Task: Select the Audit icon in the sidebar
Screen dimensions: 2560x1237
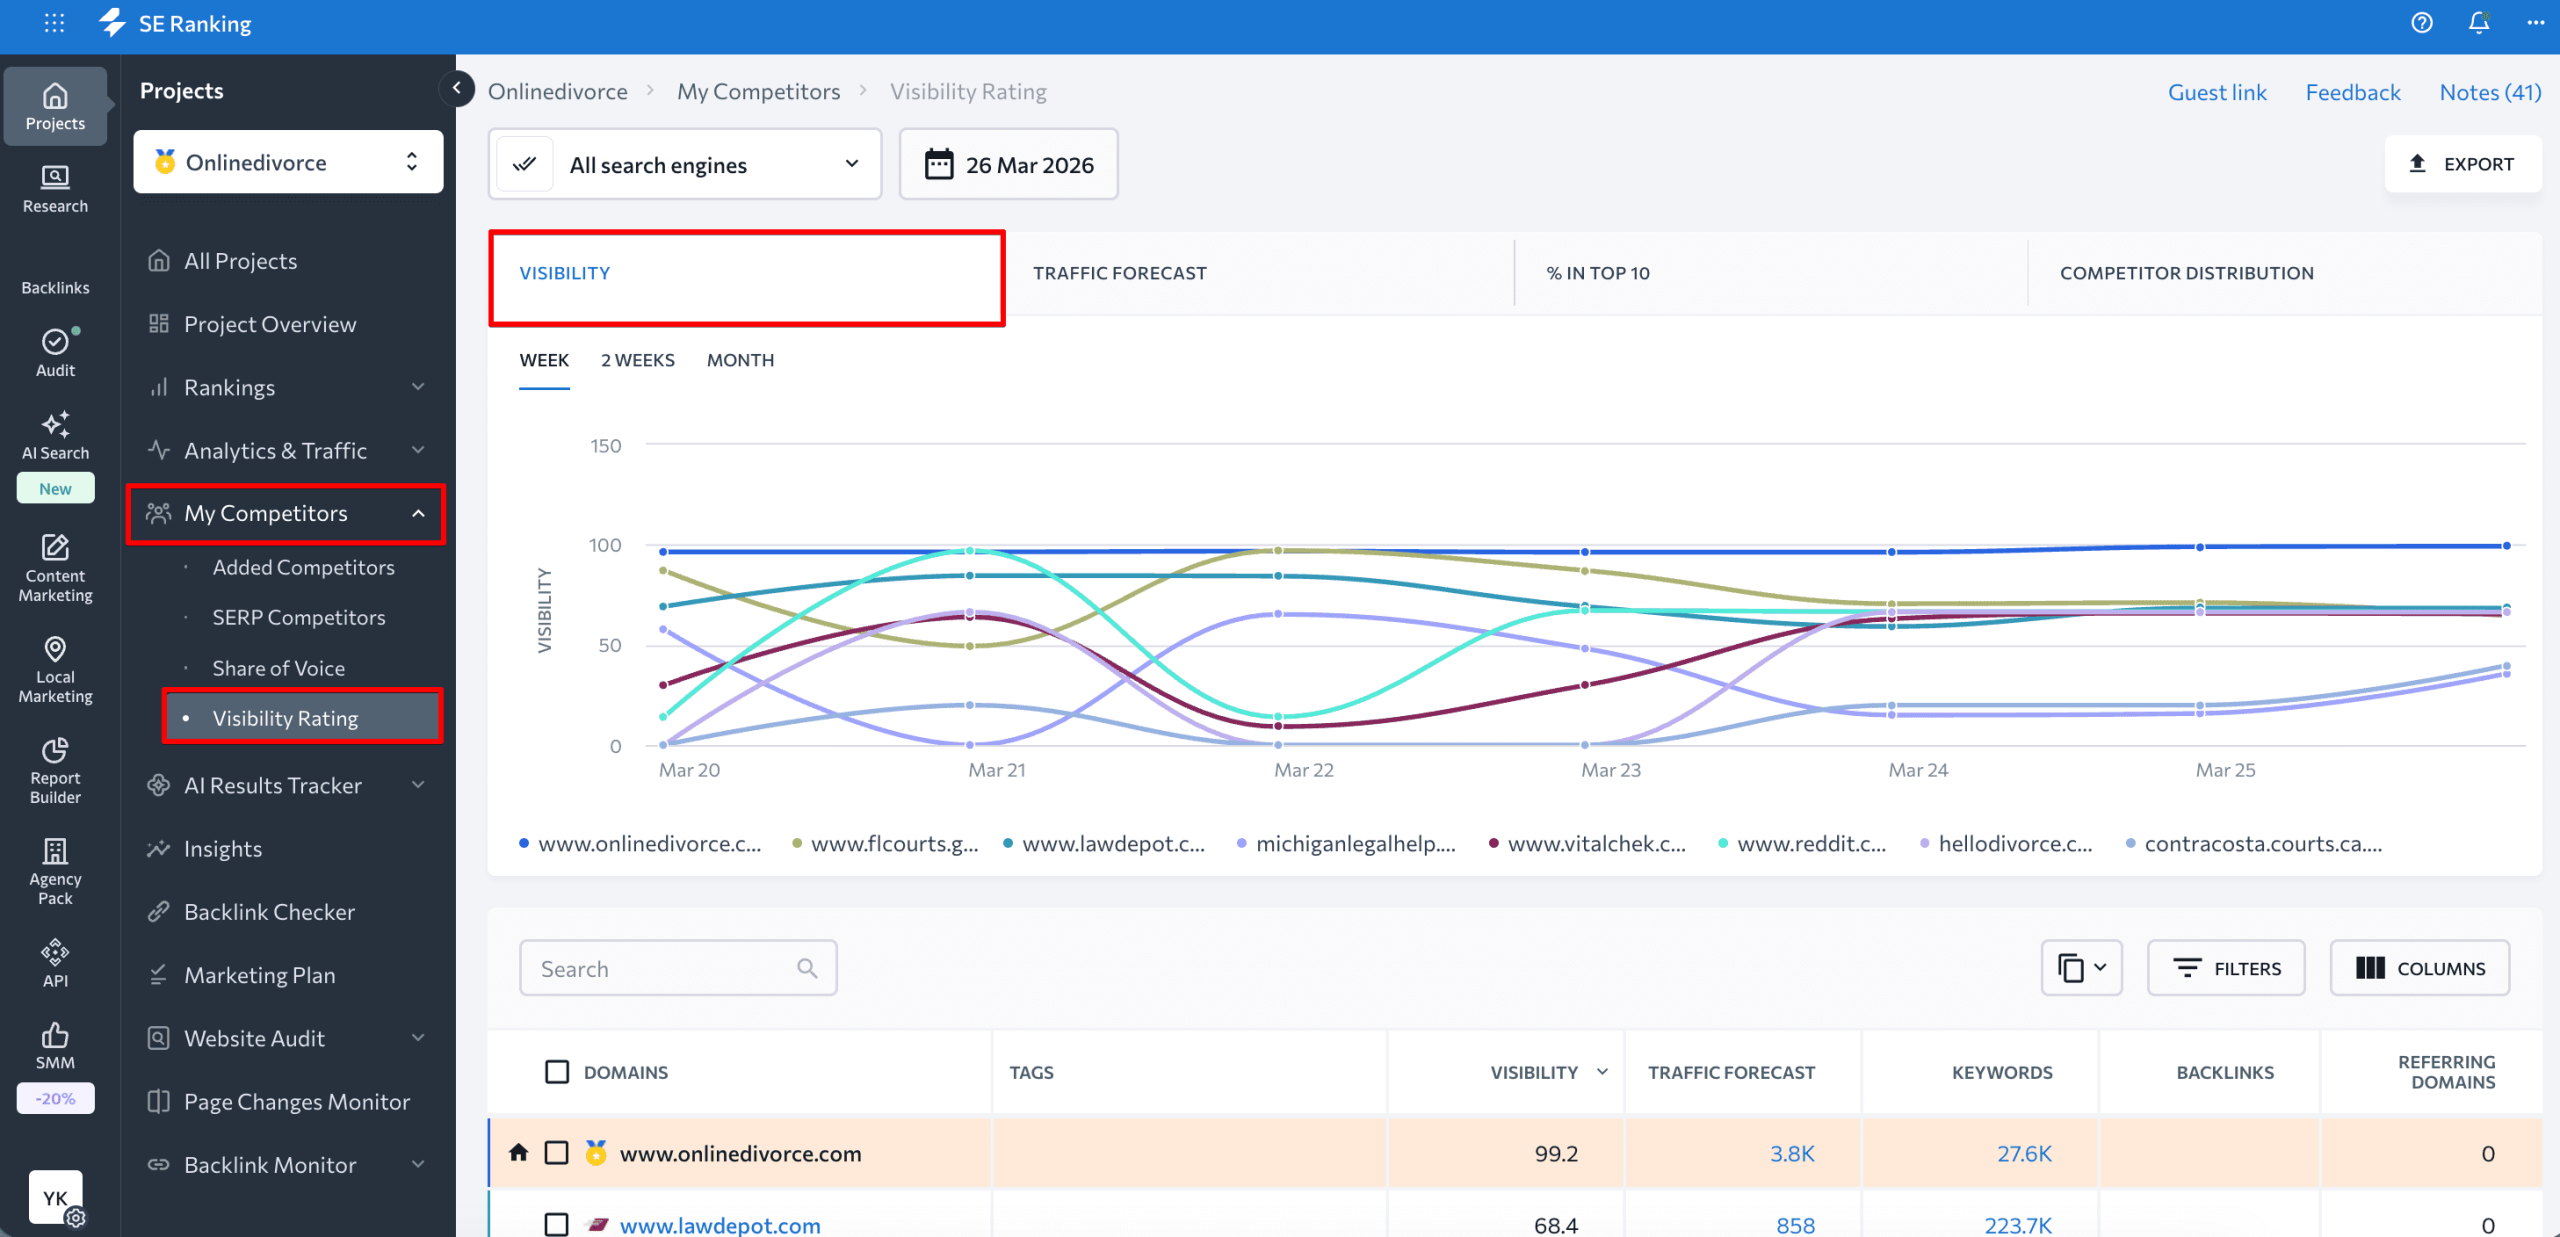Action: click(x=55, y=350)
